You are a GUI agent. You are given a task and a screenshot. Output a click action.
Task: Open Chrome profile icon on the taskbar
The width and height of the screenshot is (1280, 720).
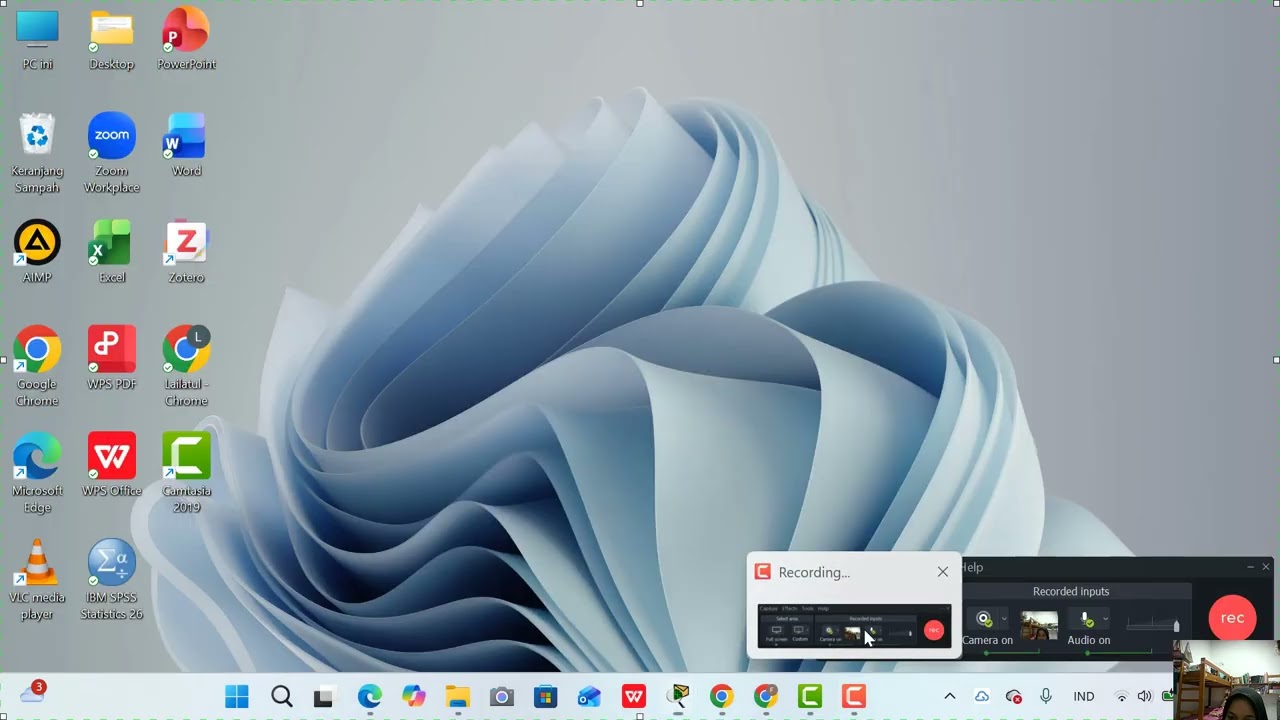766,697
